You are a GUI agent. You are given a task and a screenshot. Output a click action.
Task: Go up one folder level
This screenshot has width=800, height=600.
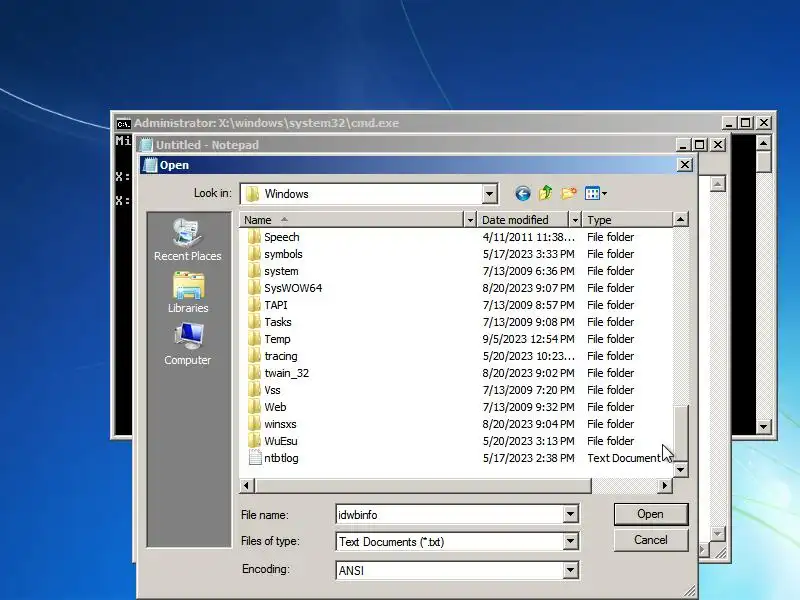545,193
